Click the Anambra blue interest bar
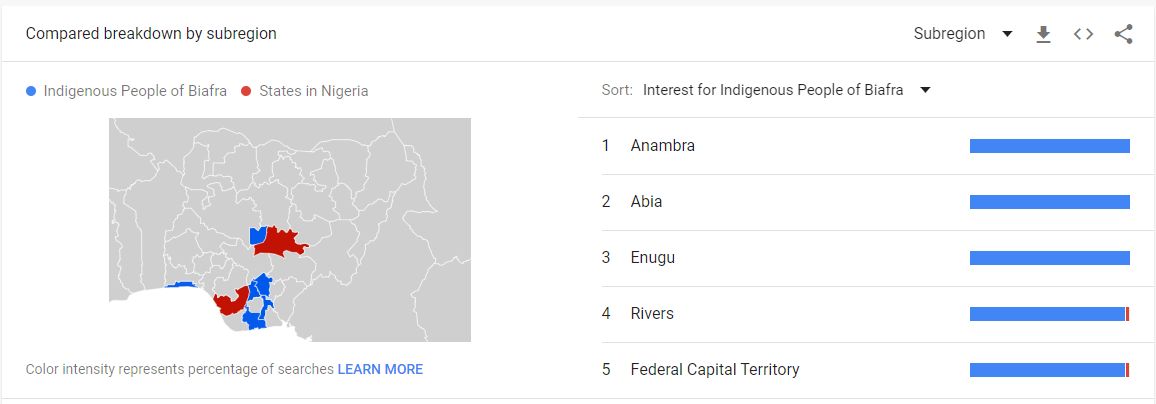 (1050, 146)
